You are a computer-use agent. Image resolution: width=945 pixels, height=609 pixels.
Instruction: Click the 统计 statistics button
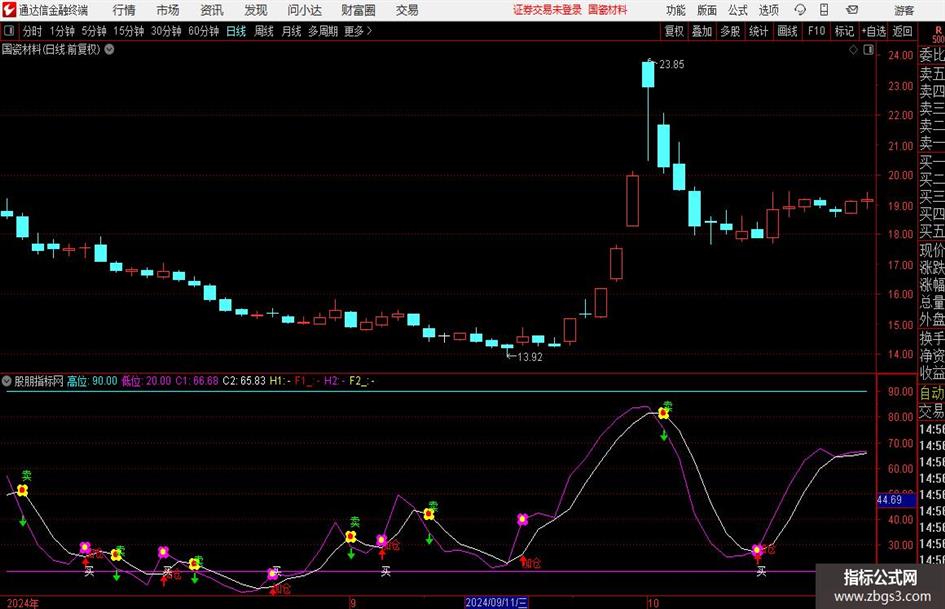(758, 31)
